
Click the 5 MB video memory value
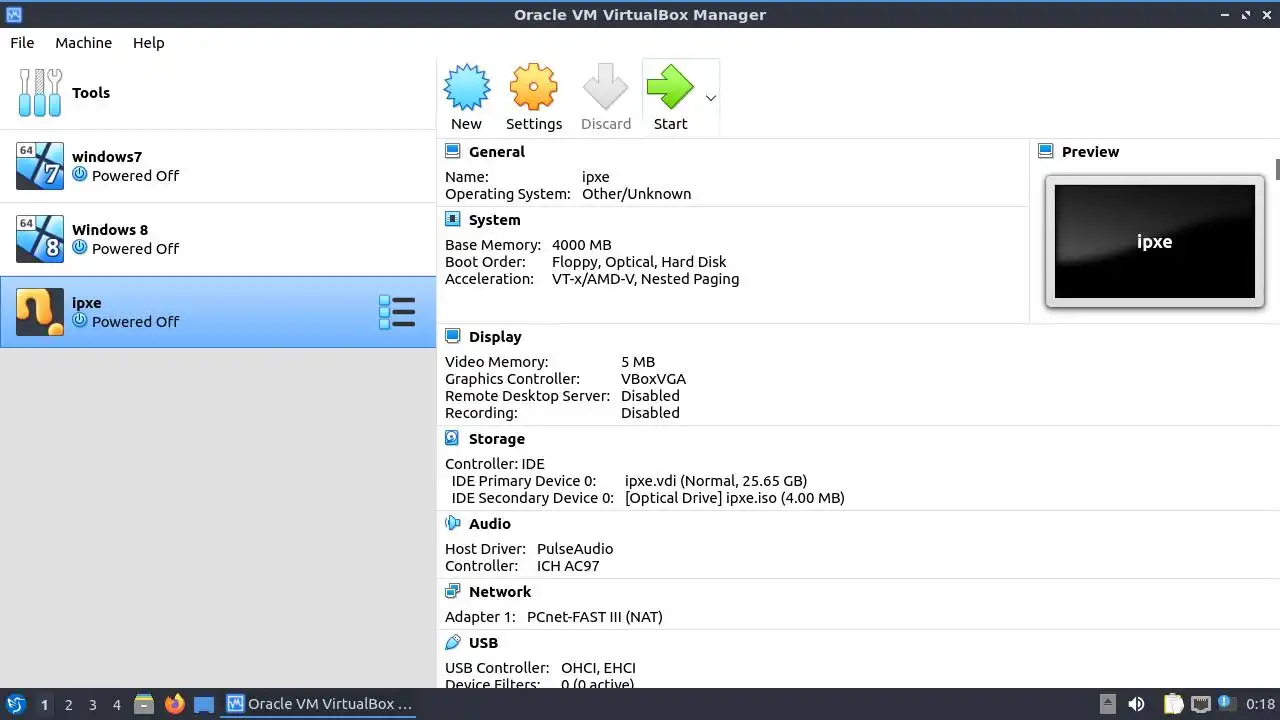(x=638, y=362)
